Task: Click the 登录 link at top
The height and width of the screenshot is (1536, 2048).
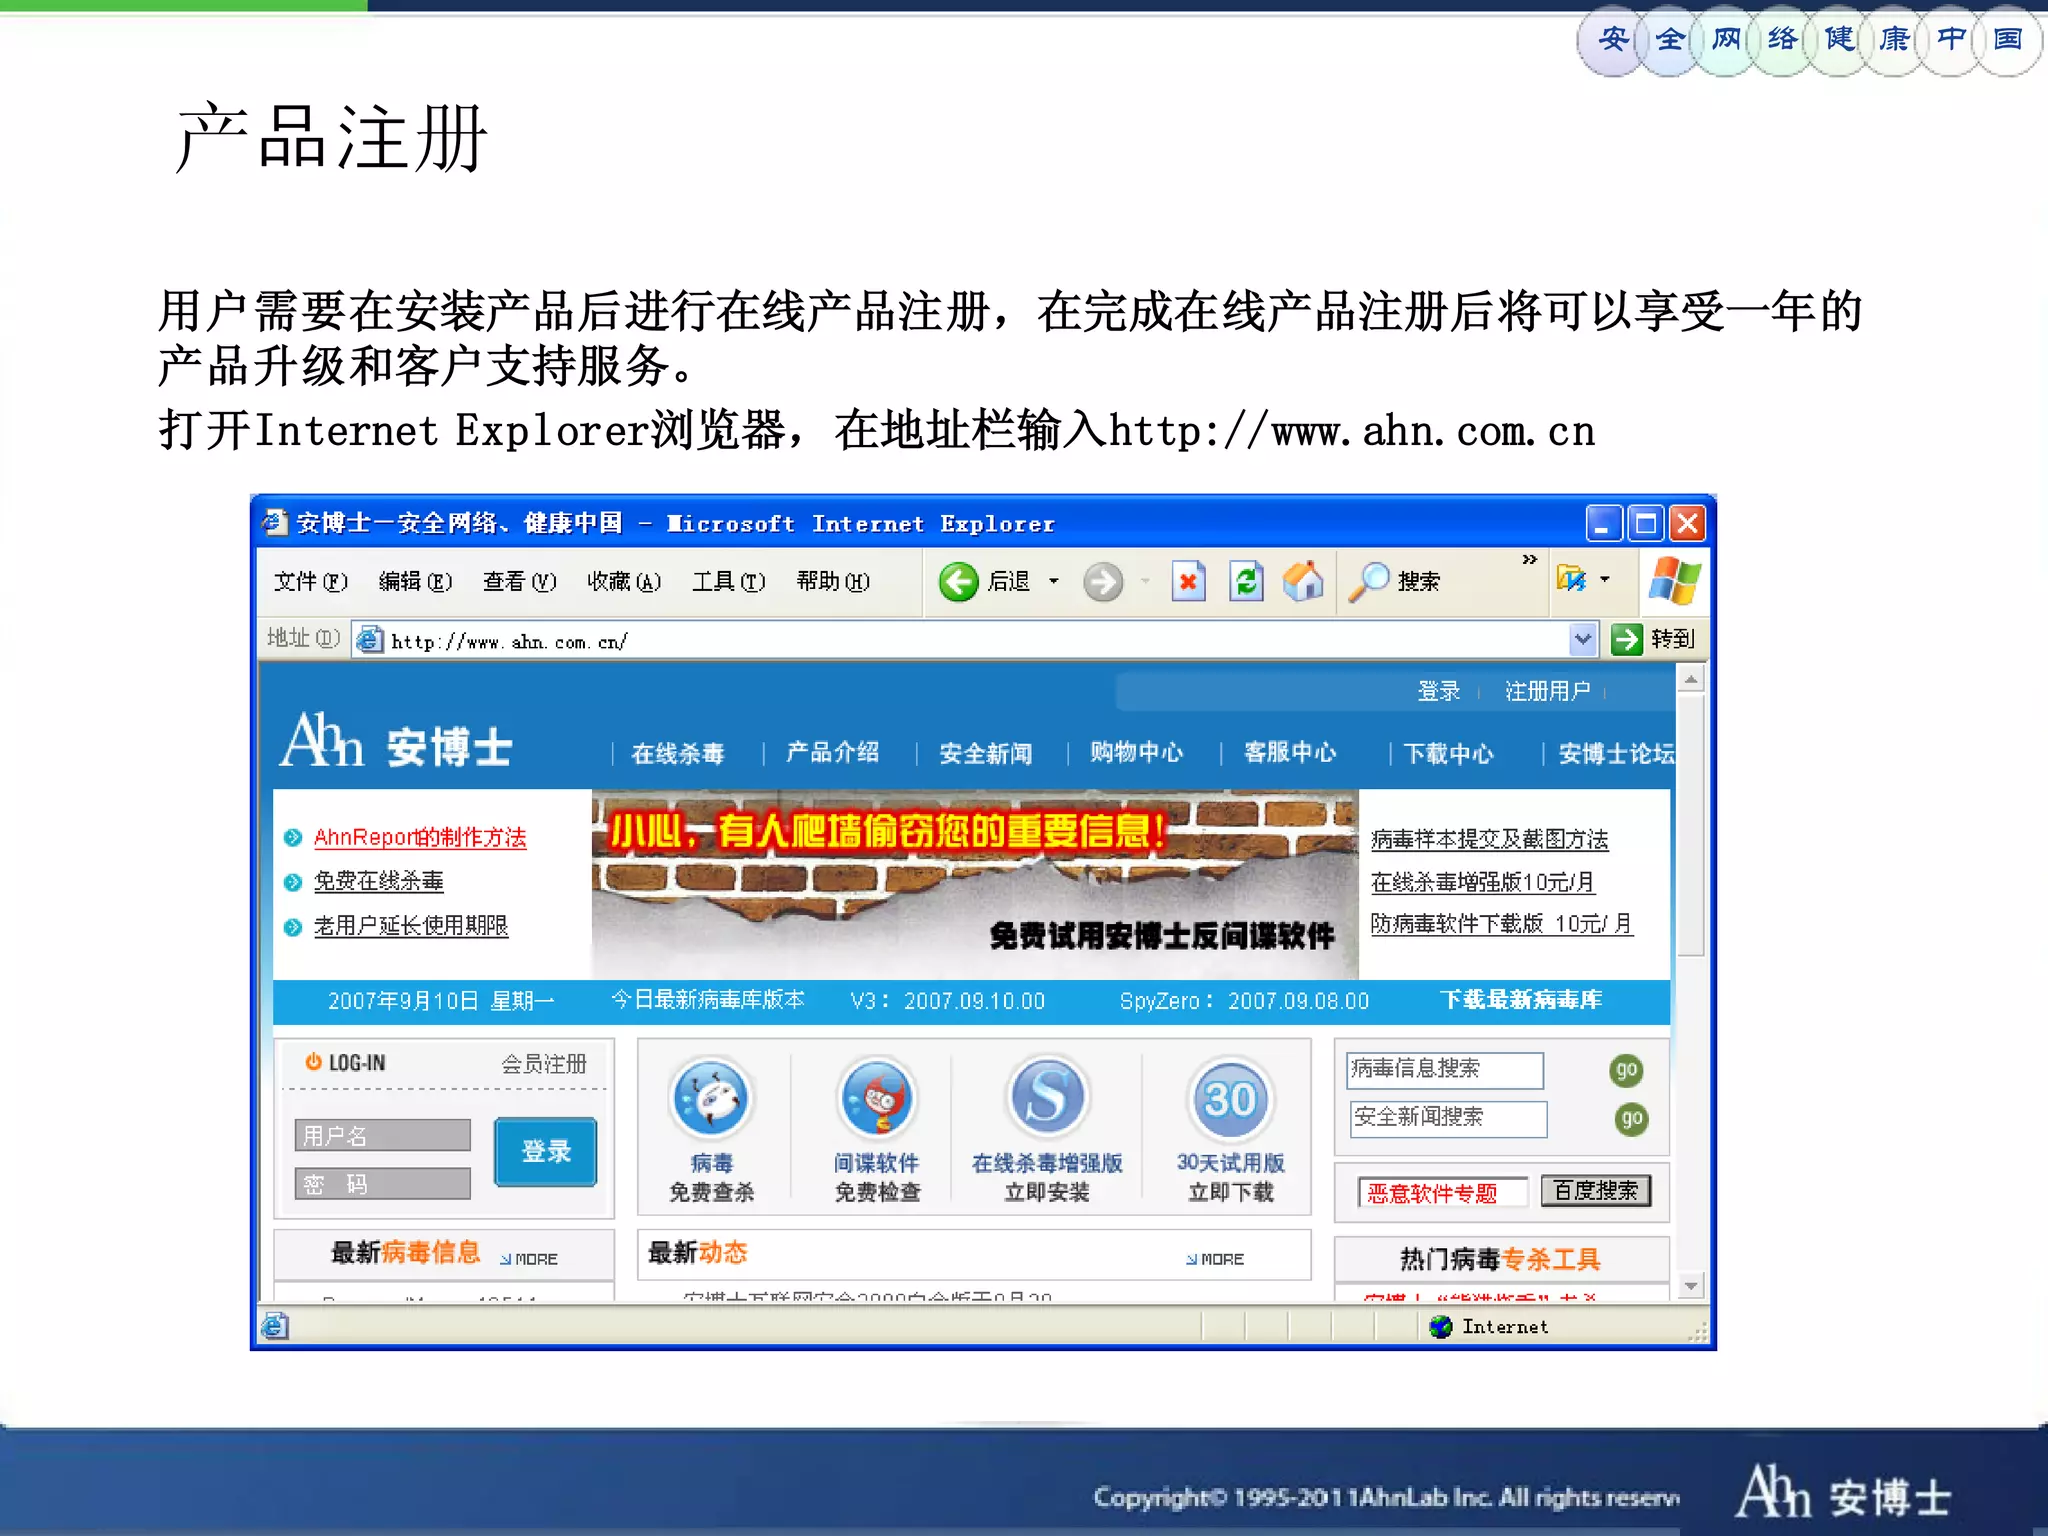Action: (x=1438, y=691)
